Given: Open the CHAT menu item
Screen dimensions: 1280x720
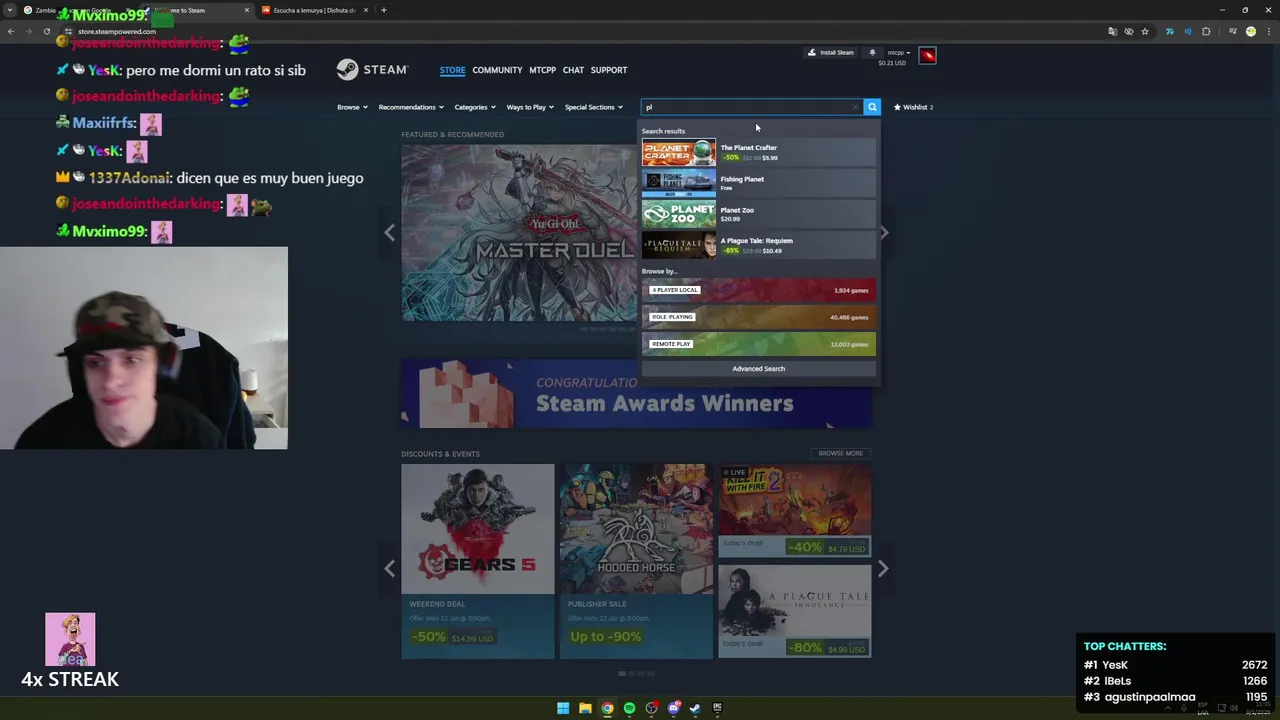Looking at the screenshot, I should point(573,70).
